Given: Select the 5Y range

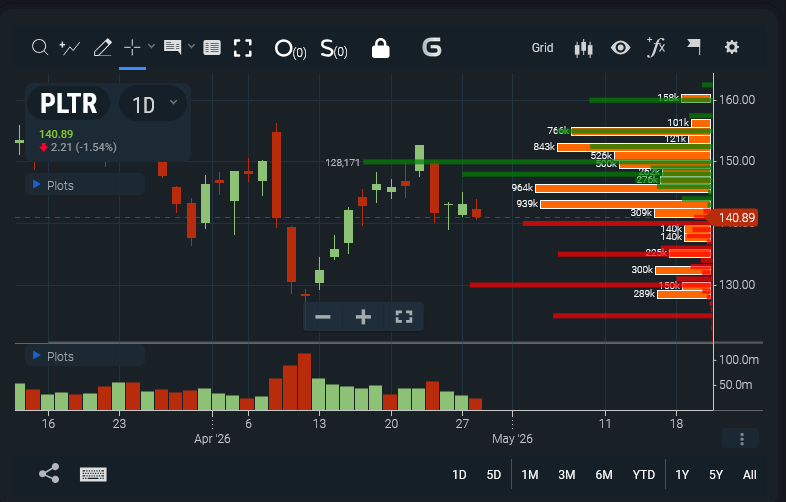Looking at the screenshot, I should (x=716, y=474).
